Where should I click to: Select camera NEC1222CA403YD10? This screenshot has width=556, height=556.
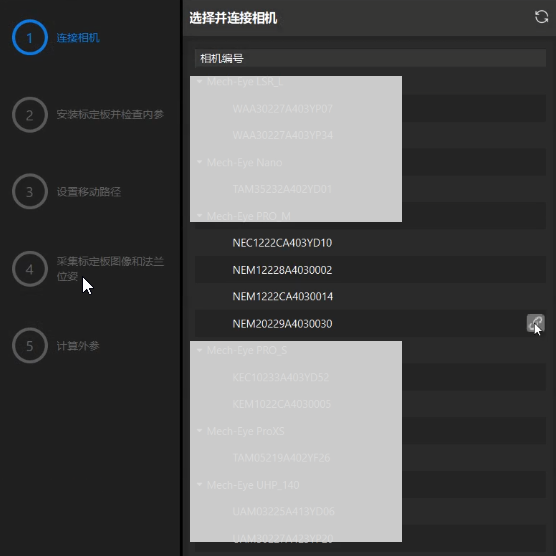pyautogui.click(x=370, y=243)
